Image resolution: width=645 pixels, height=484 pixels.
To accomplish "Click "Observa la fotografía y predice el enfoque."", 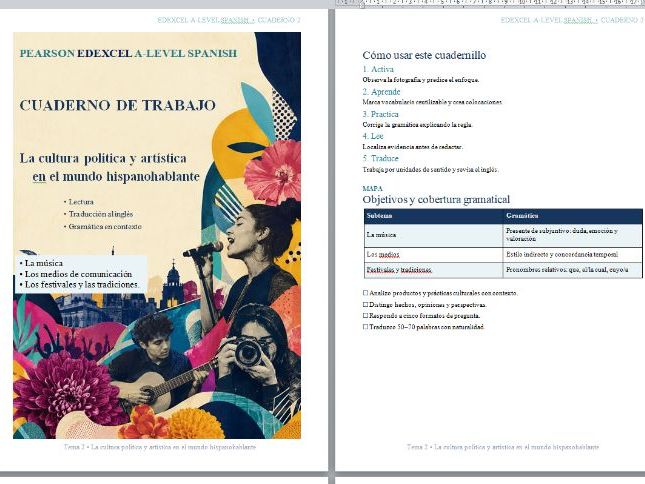I will tap(421, 80).
